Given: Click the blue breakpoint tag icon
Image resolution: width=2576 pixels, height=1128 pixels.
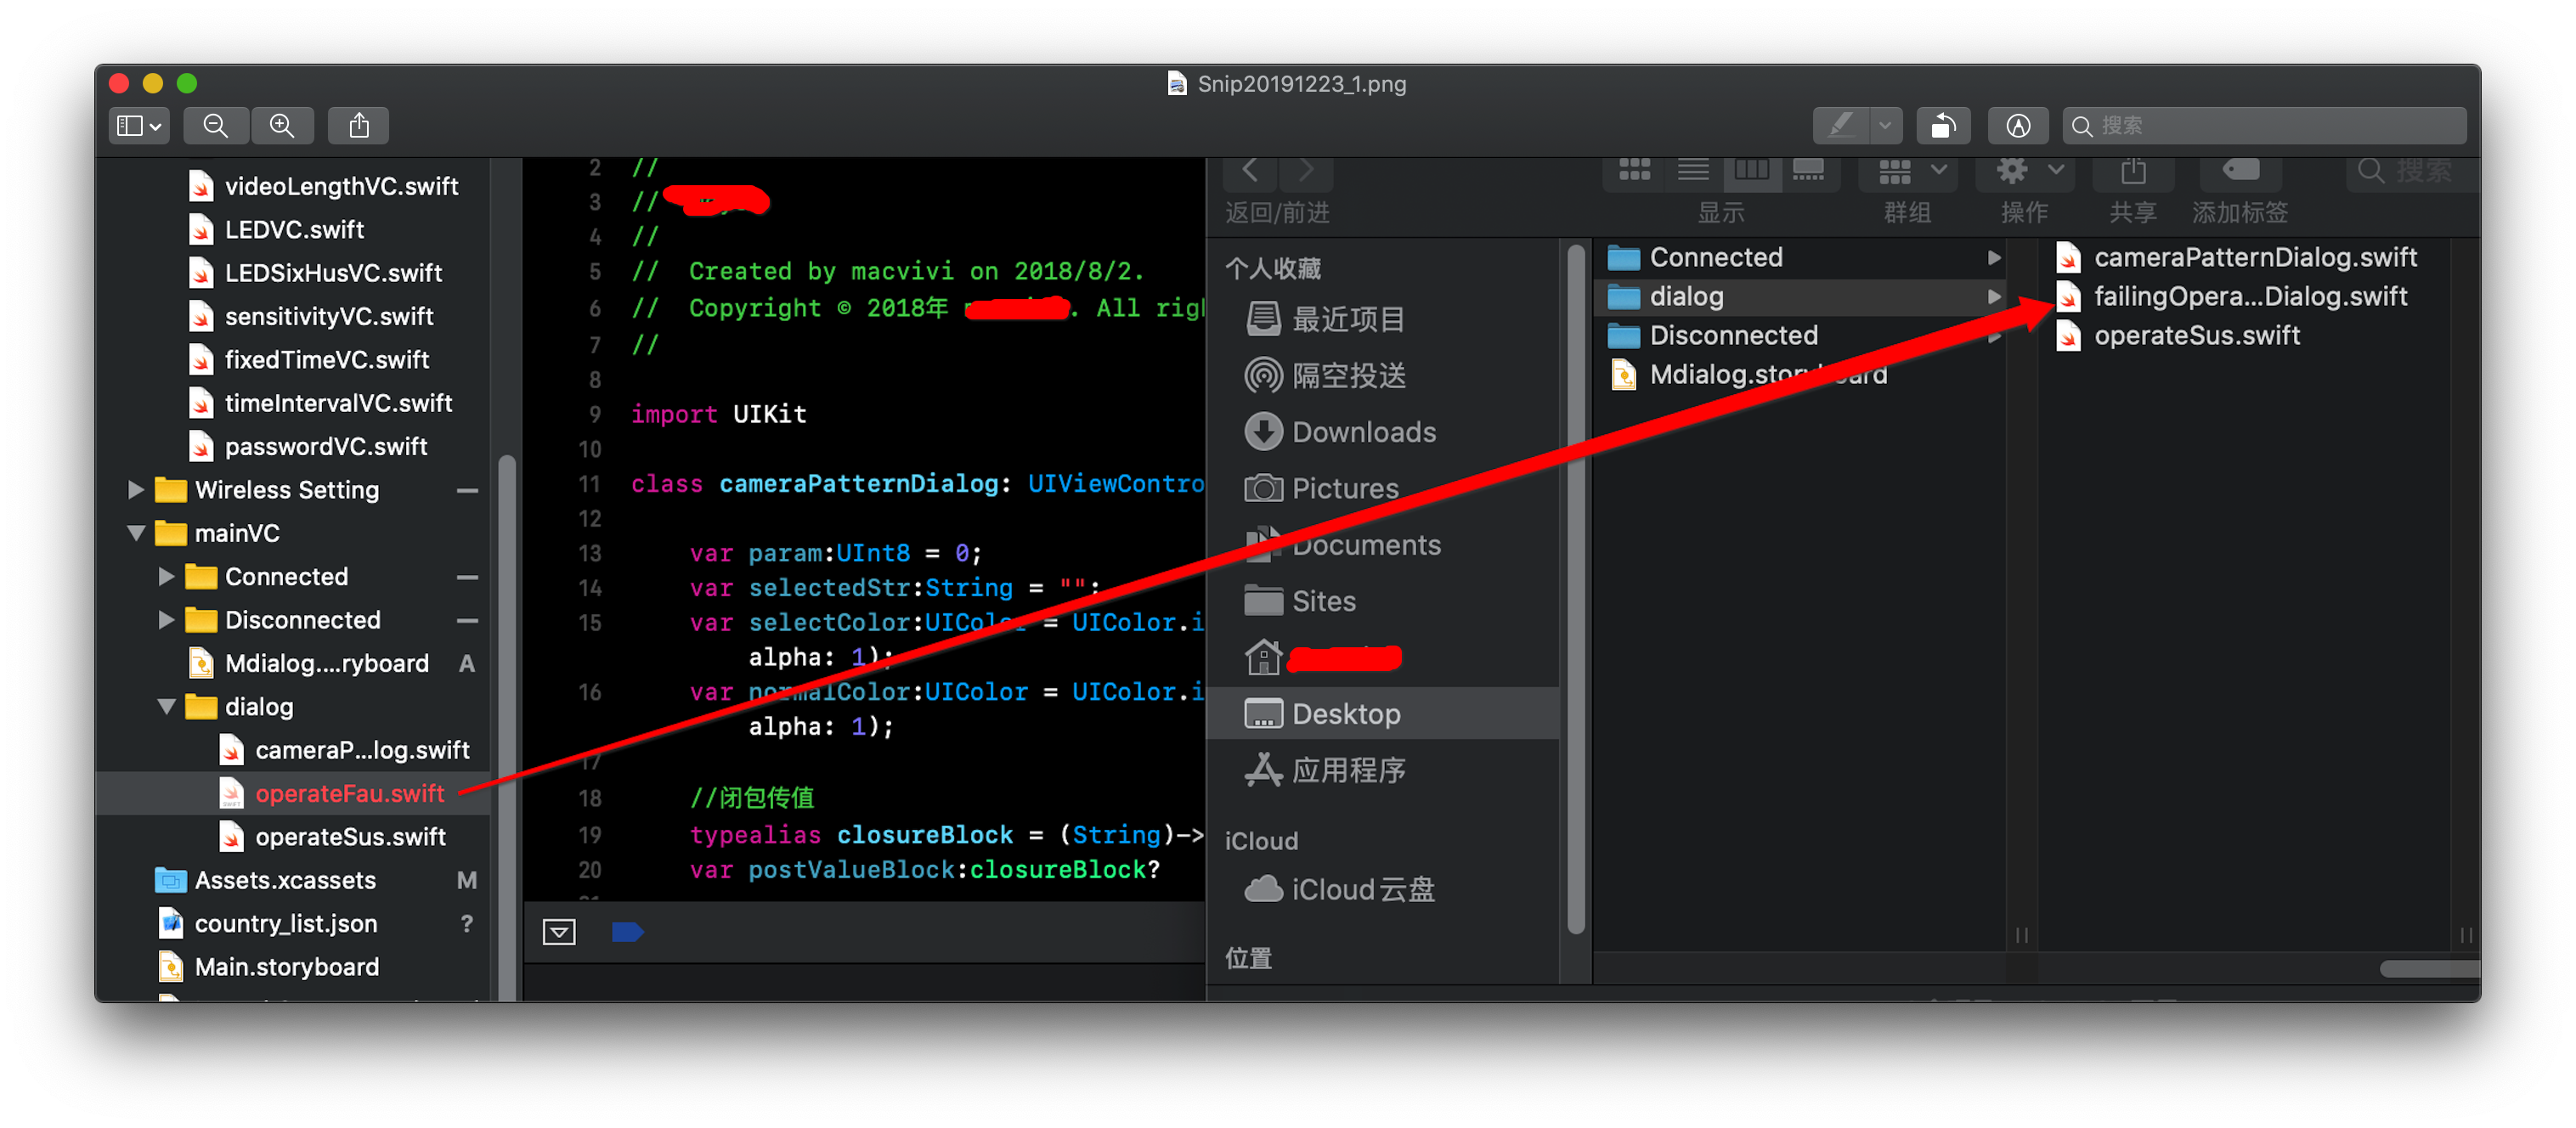Looking at the screenshot, I should [x=626, y=932].
